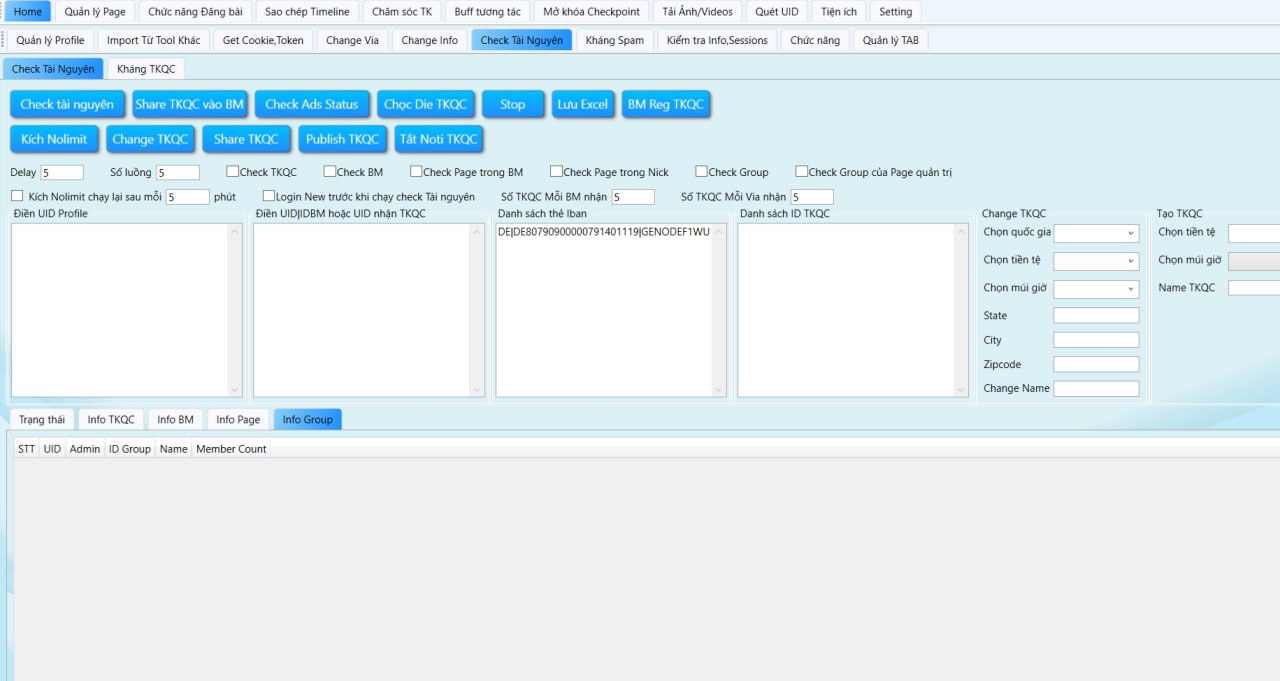
Task: Click the Zipcode input field
Action: 1096,365
